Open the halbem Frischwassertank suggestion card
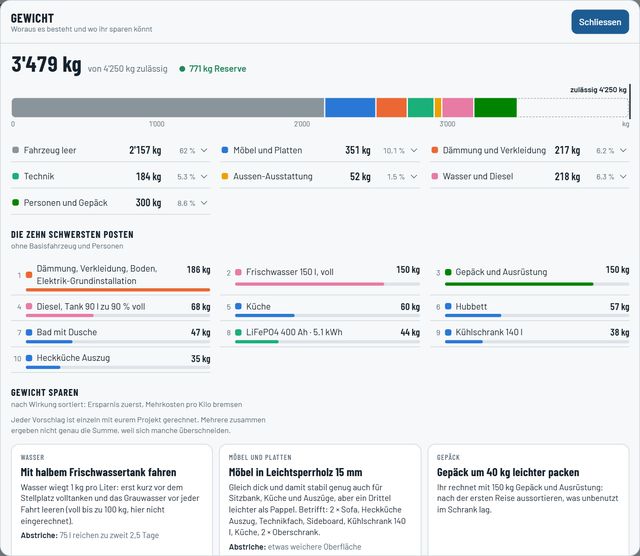The height and width of the screenshot is (556, 640). click(111, 500)
